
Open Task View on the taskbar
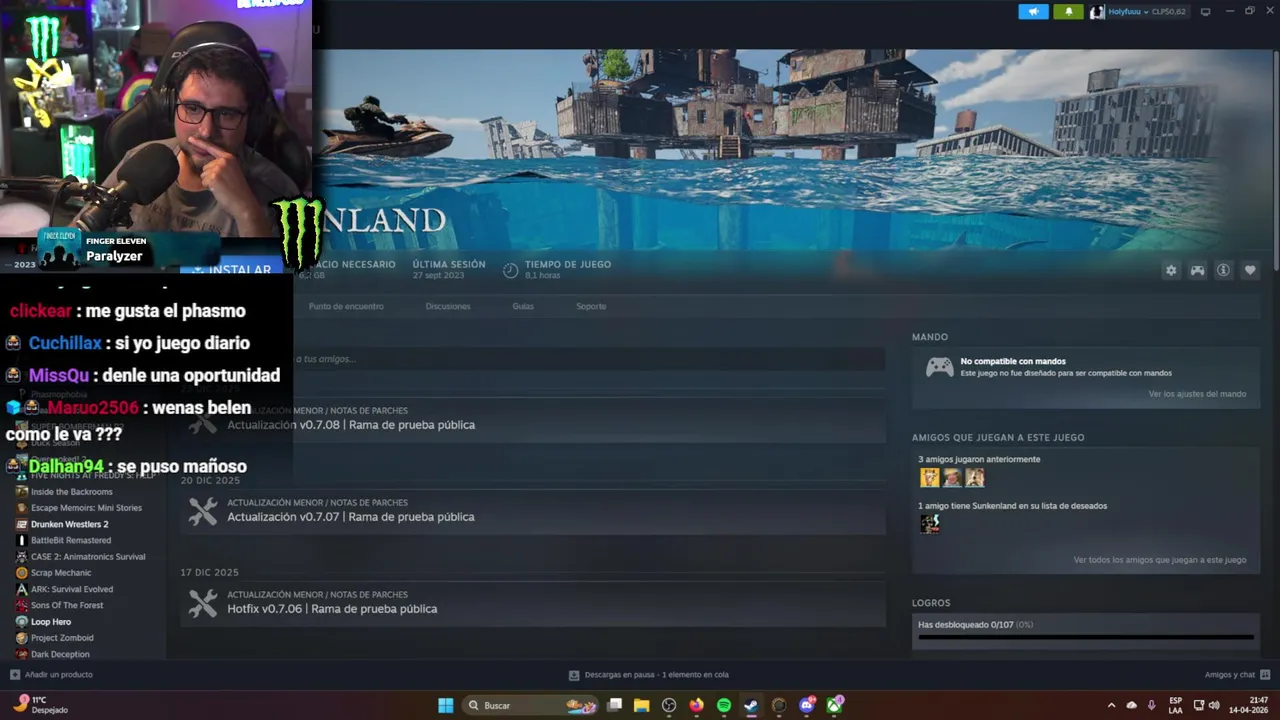coord(615,705)
